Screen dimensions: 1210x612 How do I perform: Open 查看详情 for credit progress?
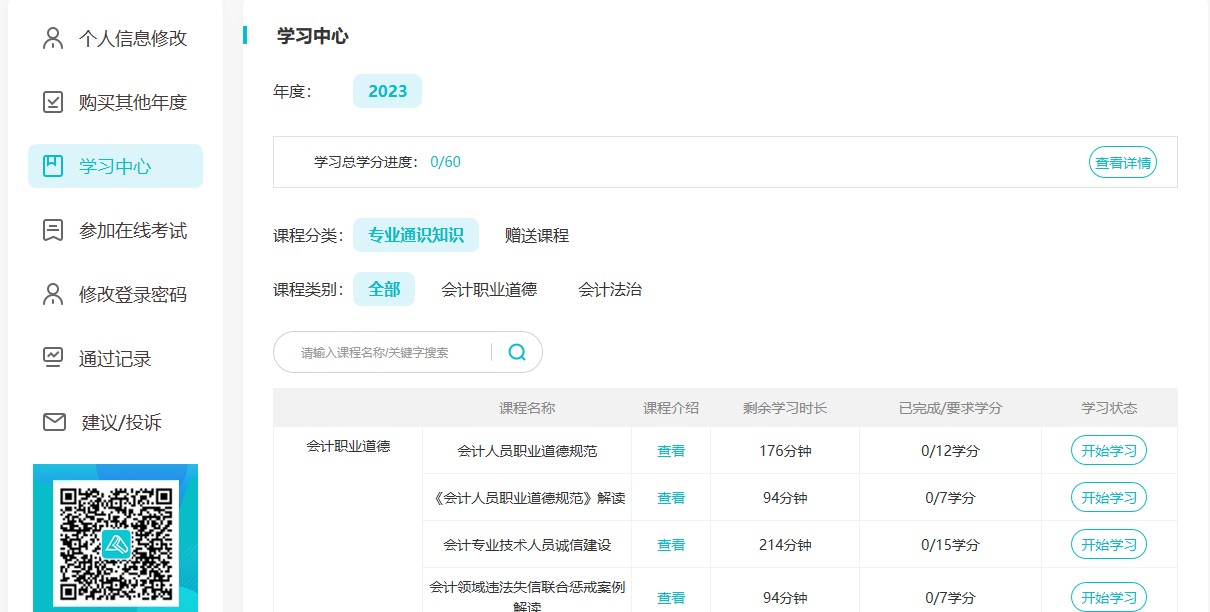tap(1122, 162)
